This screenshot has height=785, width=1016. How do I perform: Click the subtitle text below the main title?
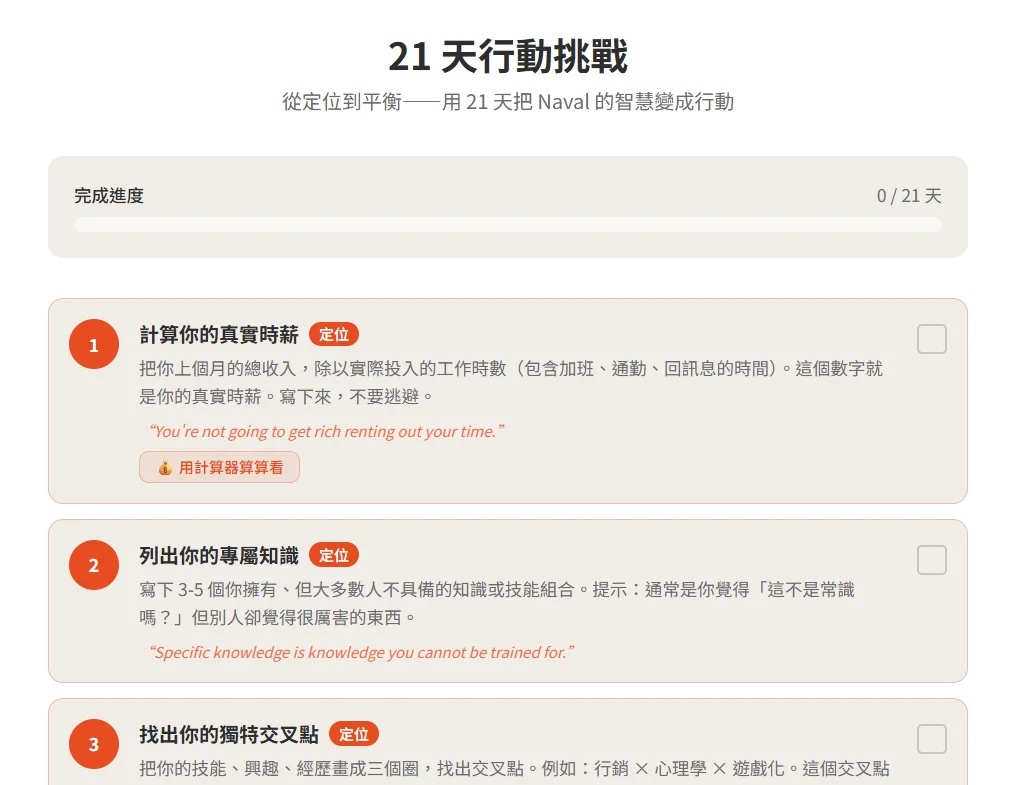[x=508, y=102]
